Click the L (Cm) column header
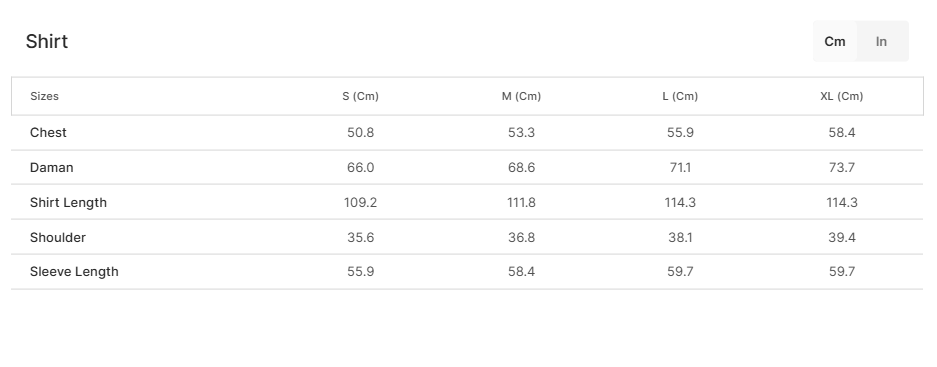Image resolution: width=937 pixels, height=367 pixels. [680, 96]
